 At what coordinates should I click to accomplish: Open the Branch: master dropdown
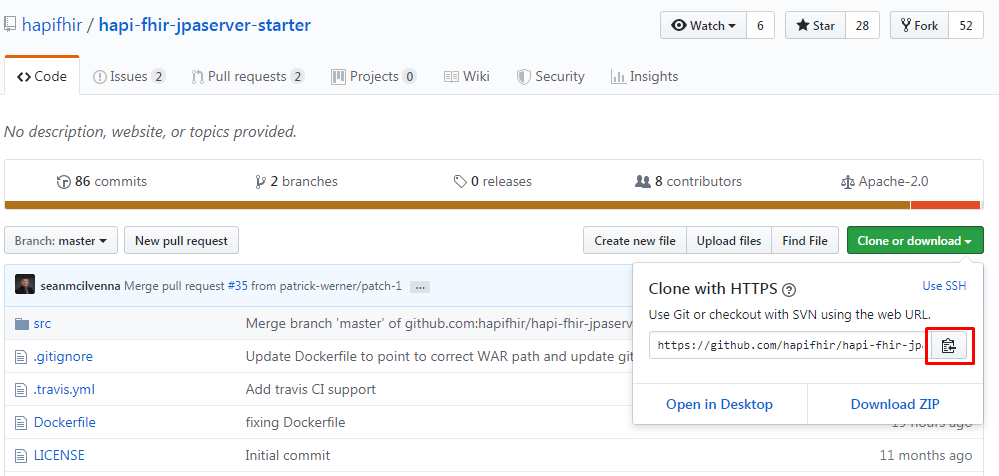pos(61,240)
